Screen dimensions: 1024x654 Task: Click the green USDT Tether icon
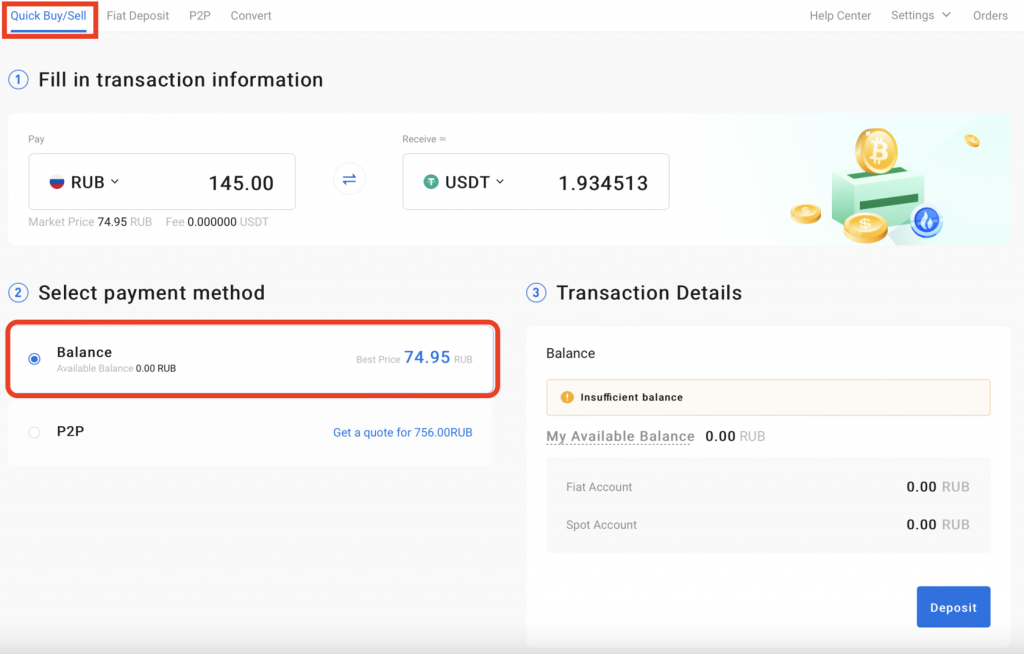coord(431,182)
